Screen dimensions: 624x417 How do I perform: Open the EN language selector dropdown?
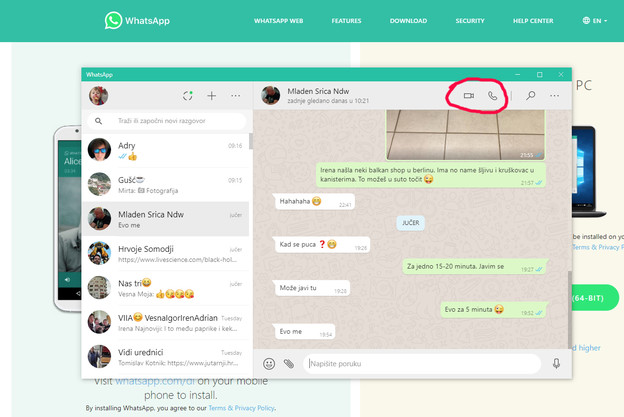click(x=595, y=21)
